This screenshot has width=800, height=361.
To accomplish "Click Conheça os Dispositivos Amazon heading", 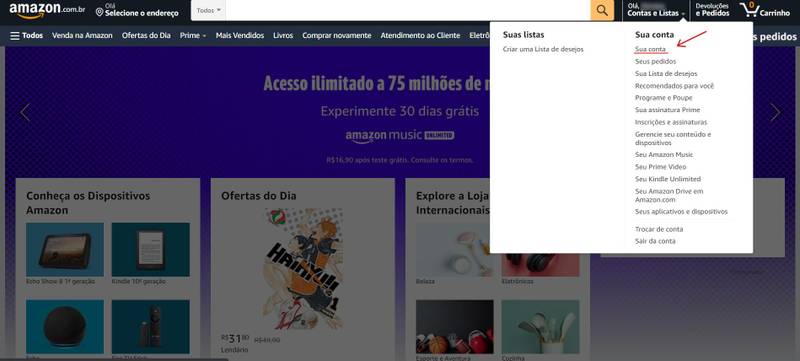I will 88,203.
